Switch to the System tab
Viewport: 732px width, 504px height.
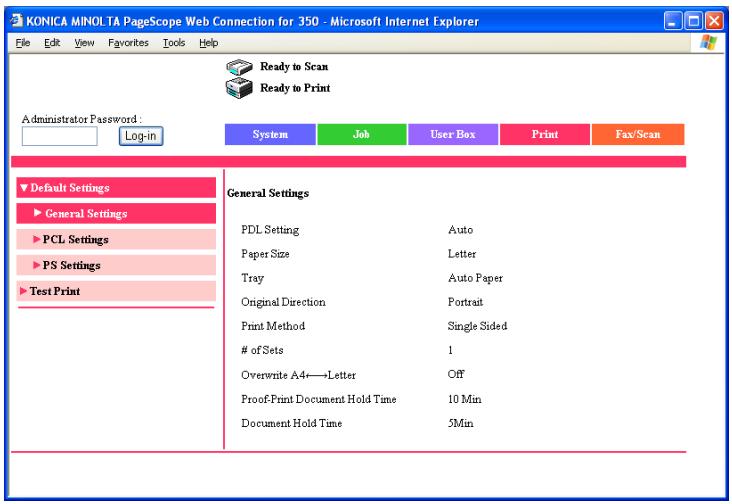click(270, 134)
